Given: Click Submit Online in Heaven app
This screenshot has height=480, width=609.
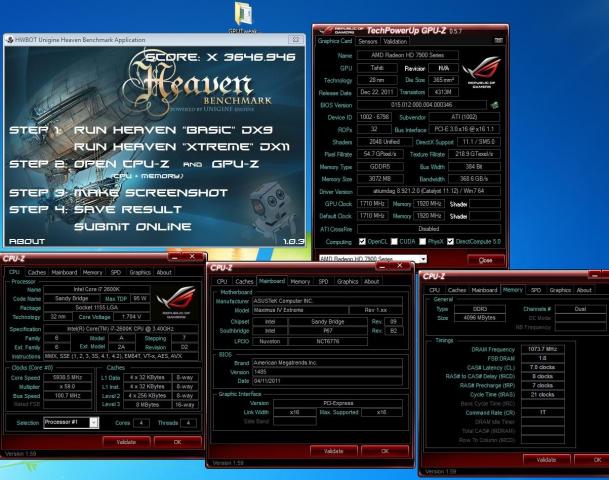Looking at the screenshot, I should [x=132, y=227].
